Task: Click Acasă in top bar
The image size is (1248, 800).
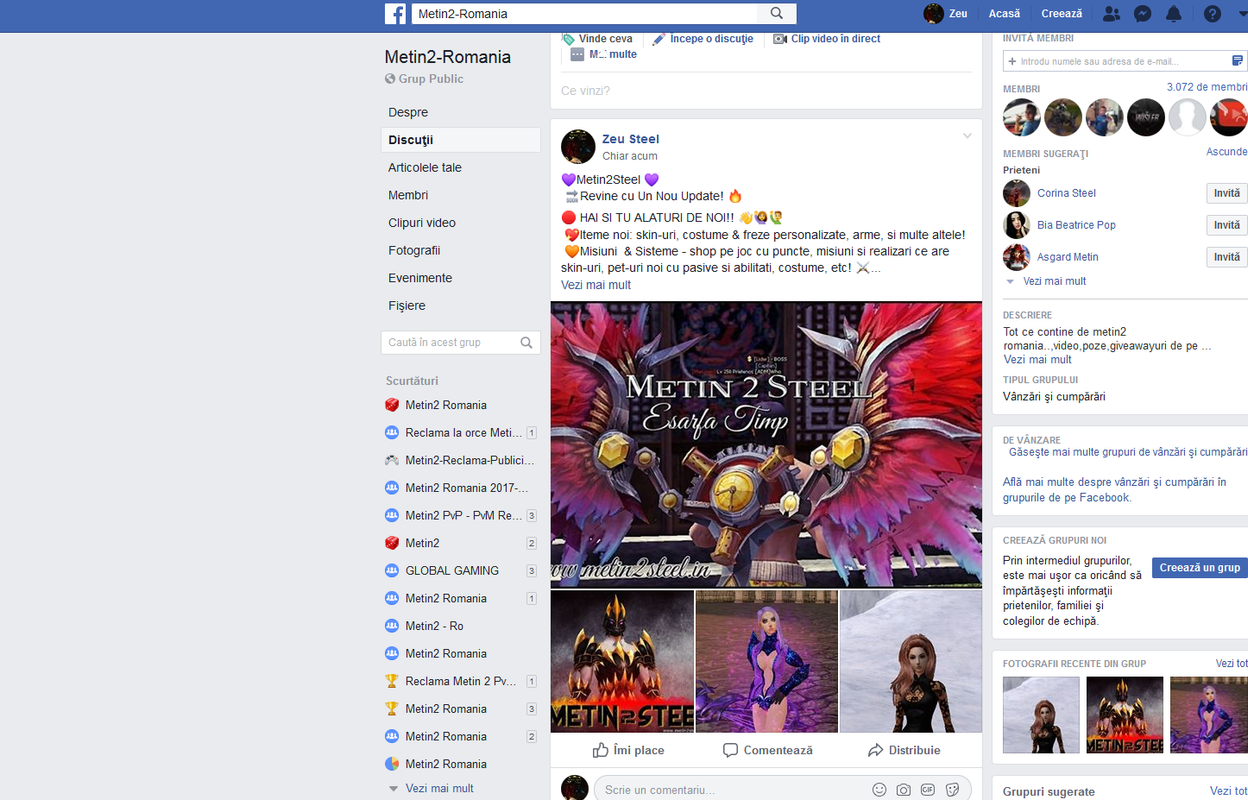Action: point(1004,14)
